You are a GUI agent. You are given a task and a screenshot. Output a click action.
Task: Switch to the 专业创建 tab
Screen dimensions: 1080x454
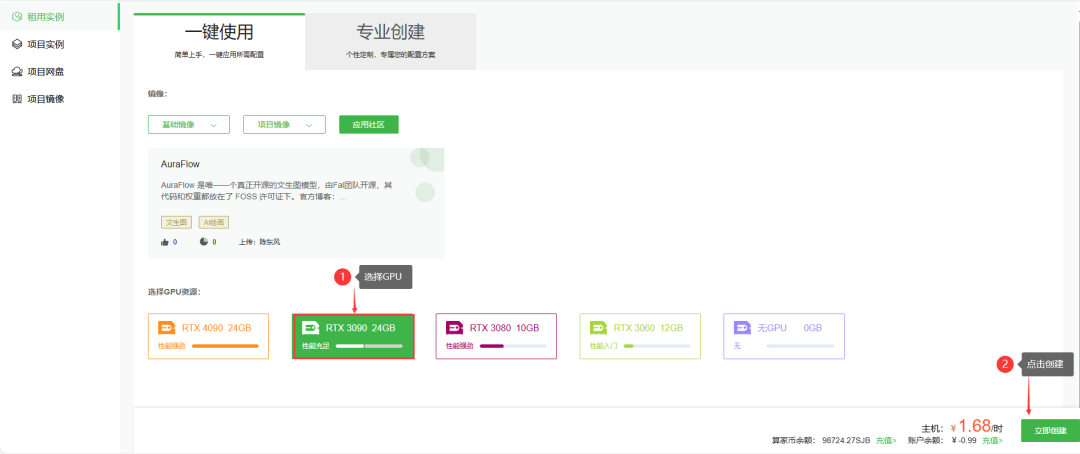[391, 41]
